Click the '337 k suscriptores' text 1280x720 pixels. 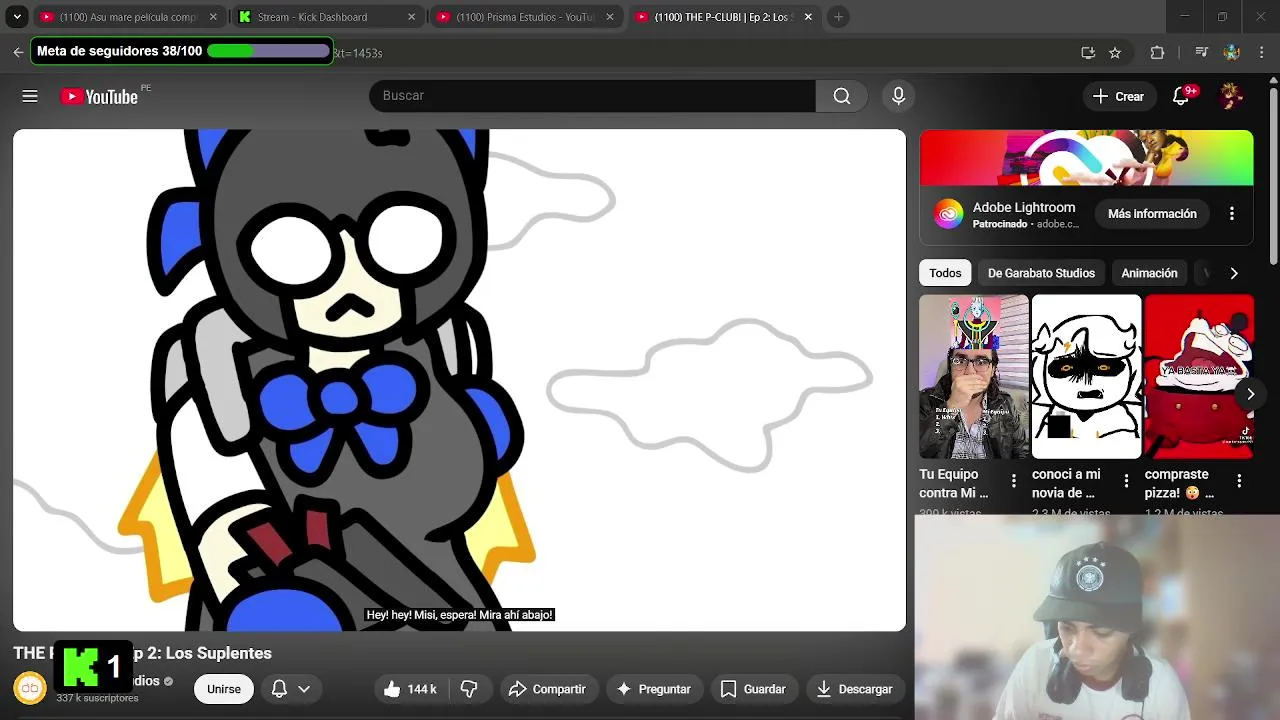click(97, 698)
